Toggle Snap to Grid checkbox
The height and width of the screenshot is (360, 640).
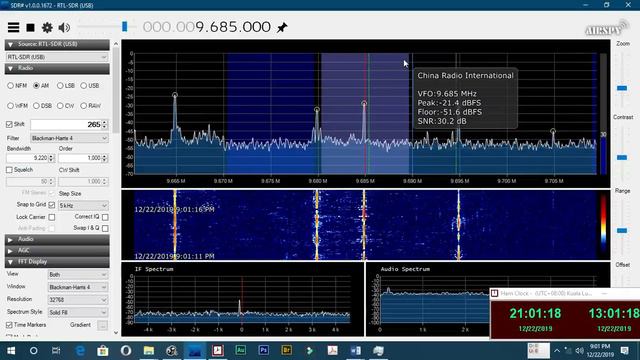point(52,205)
